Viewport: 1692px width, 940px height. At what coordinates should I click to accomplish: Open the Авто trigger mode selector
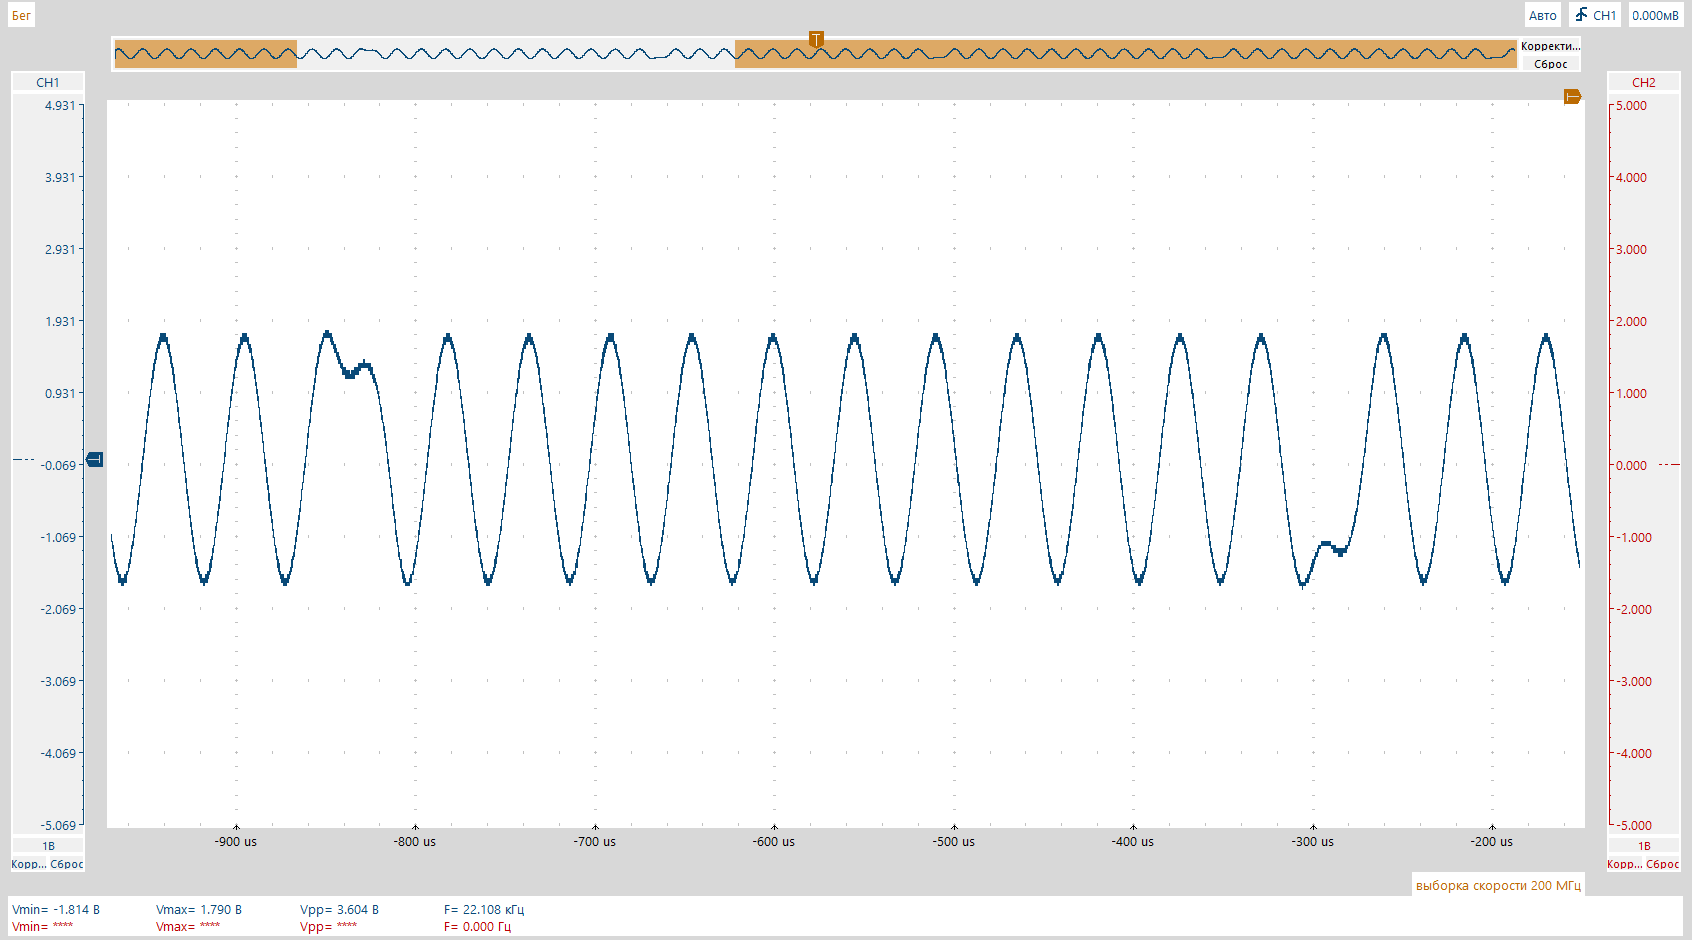(x=1542, y=15)
